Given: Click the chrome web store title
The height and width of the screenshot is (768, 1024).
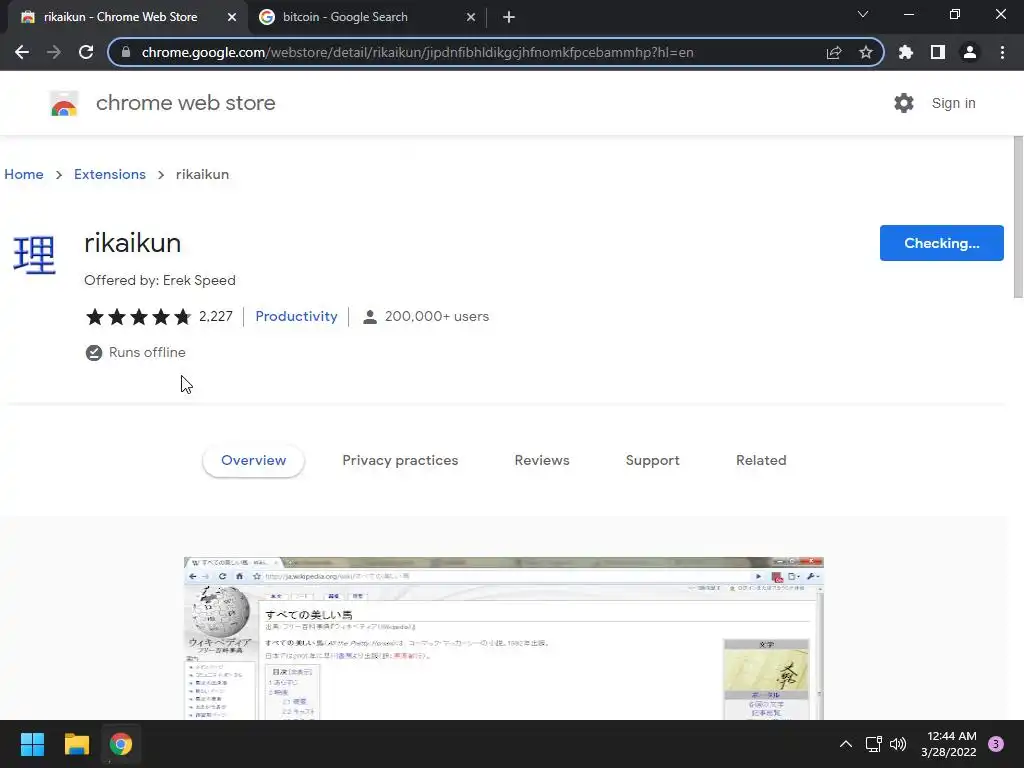Looking at the screenshot, I should tap(185, 103).
